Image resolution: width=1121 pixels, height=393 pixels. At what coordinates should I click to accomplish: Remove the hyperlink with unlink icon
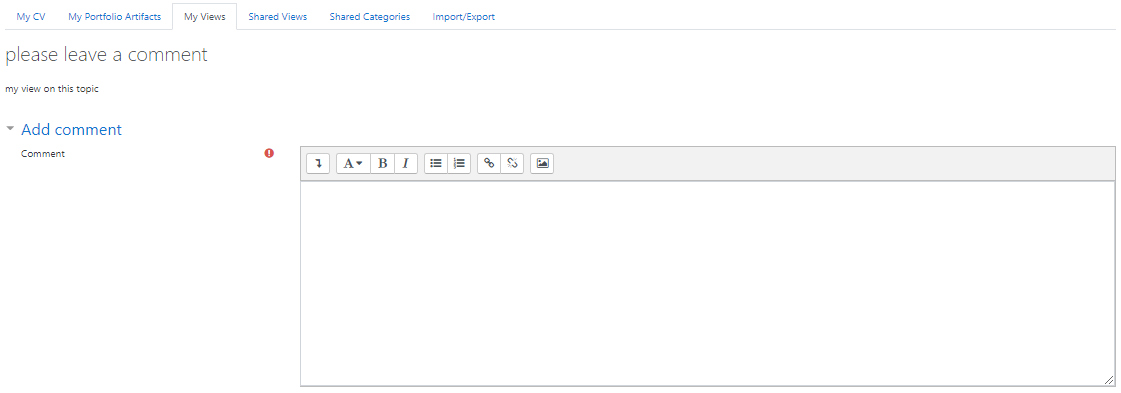[x=512, y=164]
